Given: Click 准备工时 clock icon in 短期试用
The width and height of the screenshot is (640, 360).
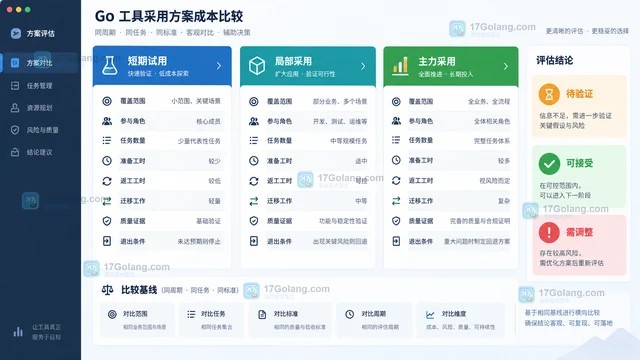Looking at the screenshot, I should click(x=107, y=161).
